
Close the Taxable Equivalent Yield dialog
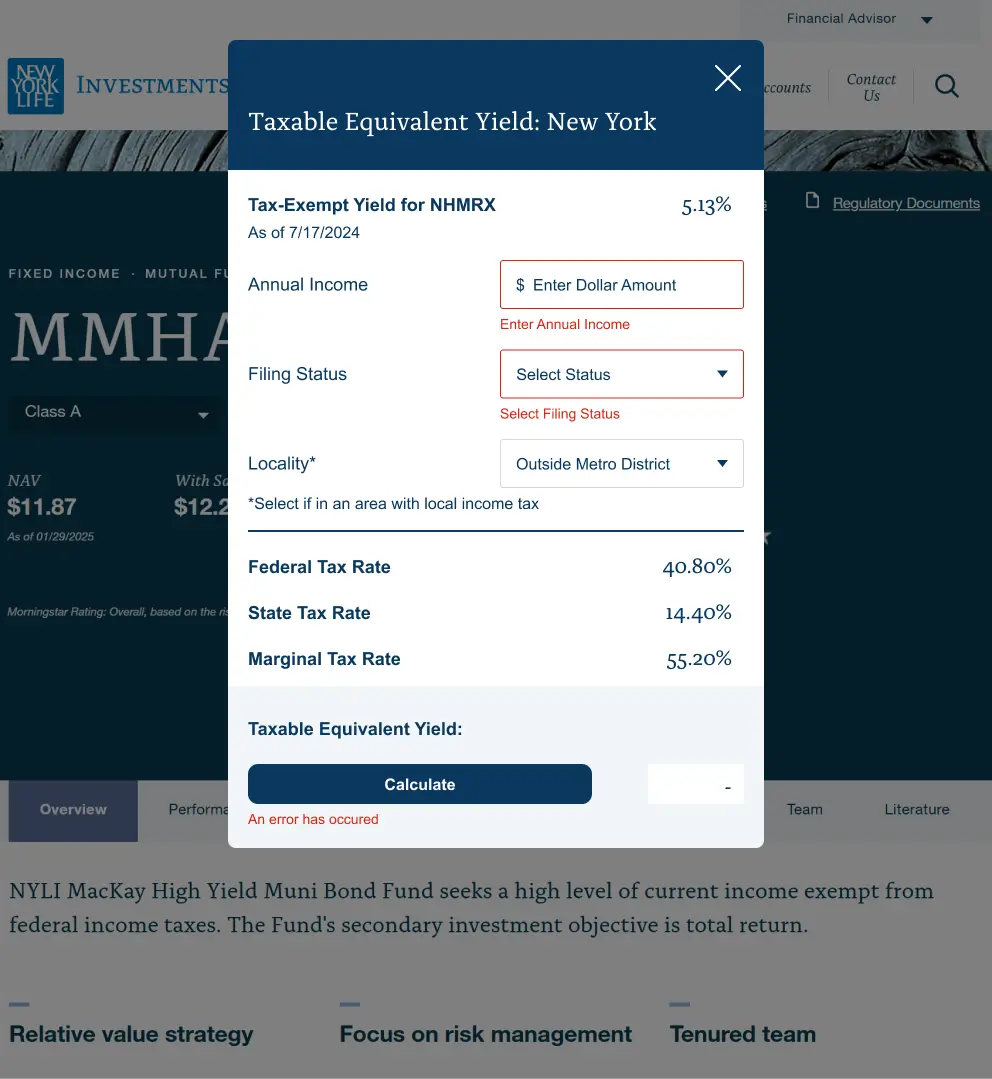coord(728,78)
